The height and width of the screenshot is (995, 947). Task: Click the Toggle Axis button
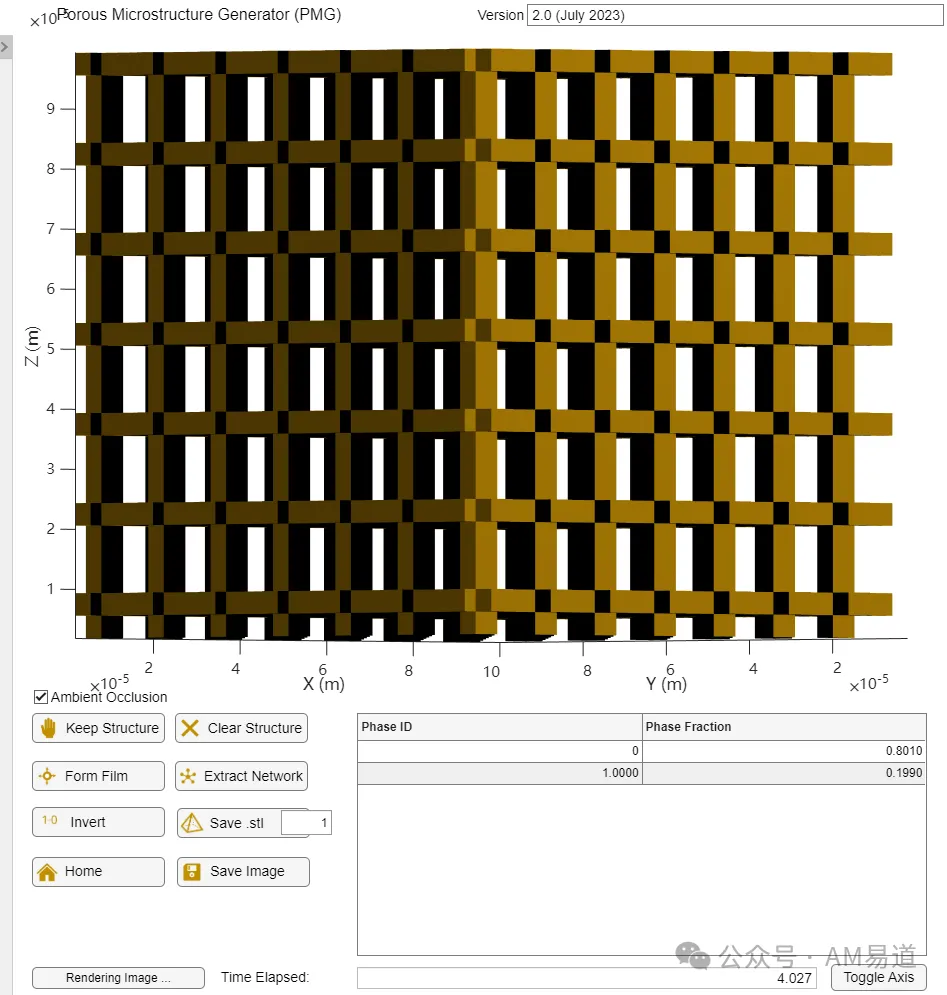pos(878,977)
